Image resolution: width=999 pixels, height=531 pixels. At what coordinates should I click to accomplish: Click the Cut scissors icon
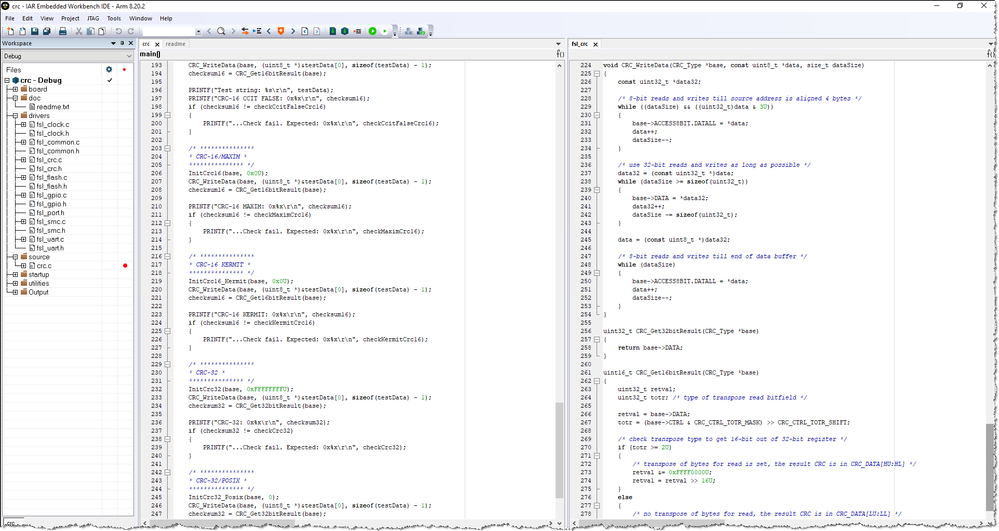(x=77, y=32)
